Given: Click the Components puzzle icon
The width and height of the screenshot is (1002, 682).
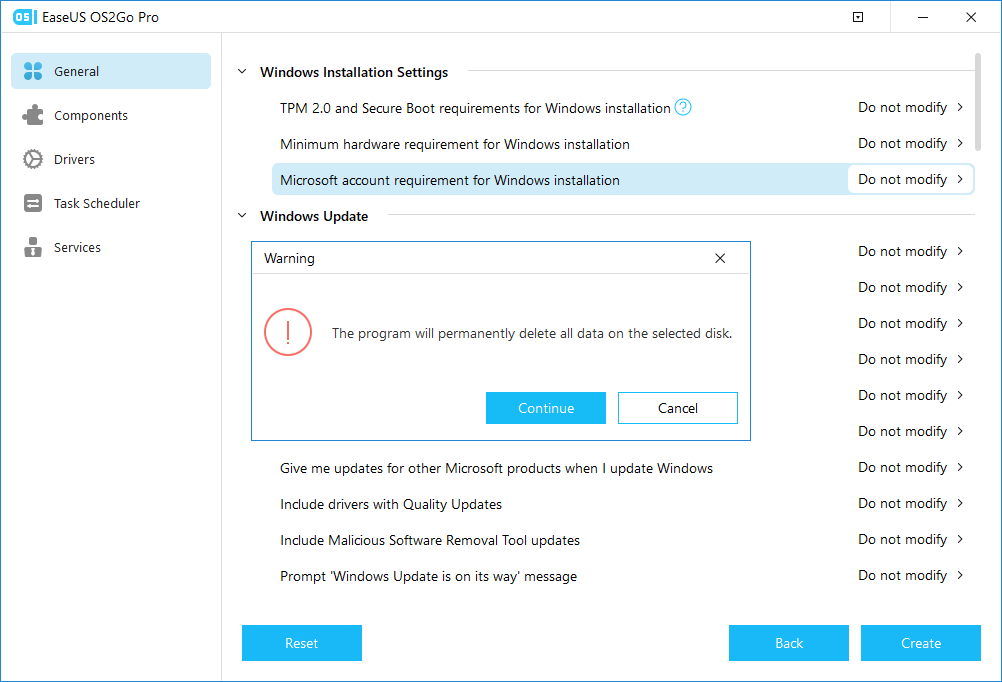Looking at the screenshot, I should click(x=33, y=115).
